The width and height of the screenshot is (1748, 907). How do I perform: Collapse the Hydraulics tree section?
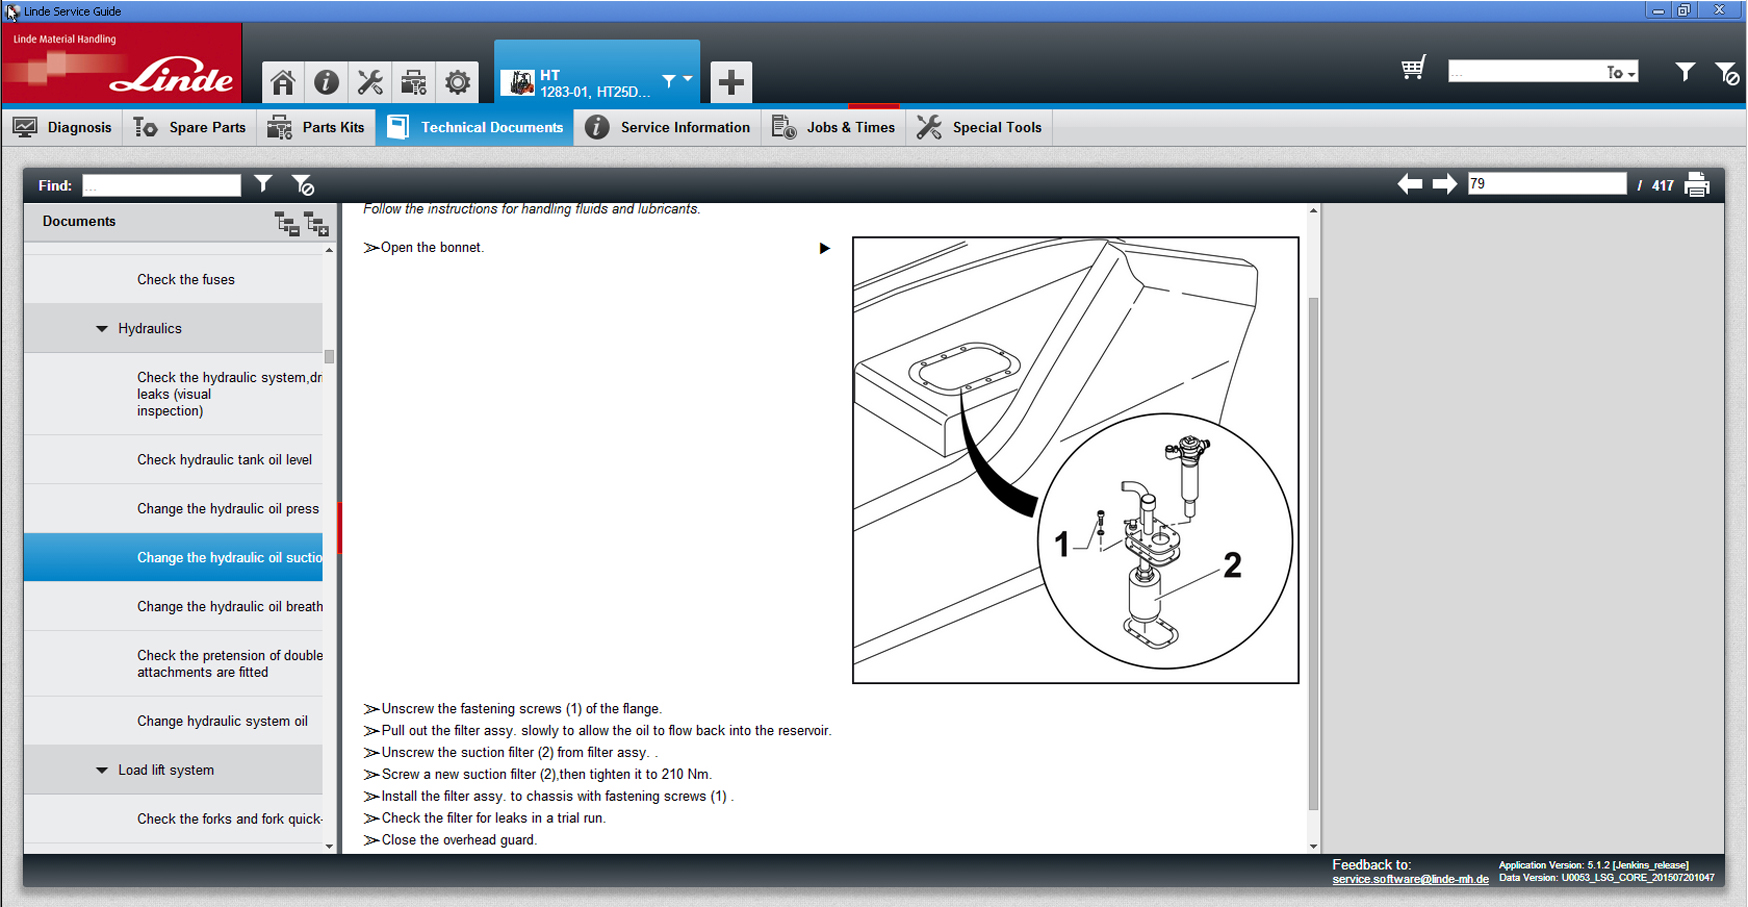pyautogui.click(x=102, y=329)
